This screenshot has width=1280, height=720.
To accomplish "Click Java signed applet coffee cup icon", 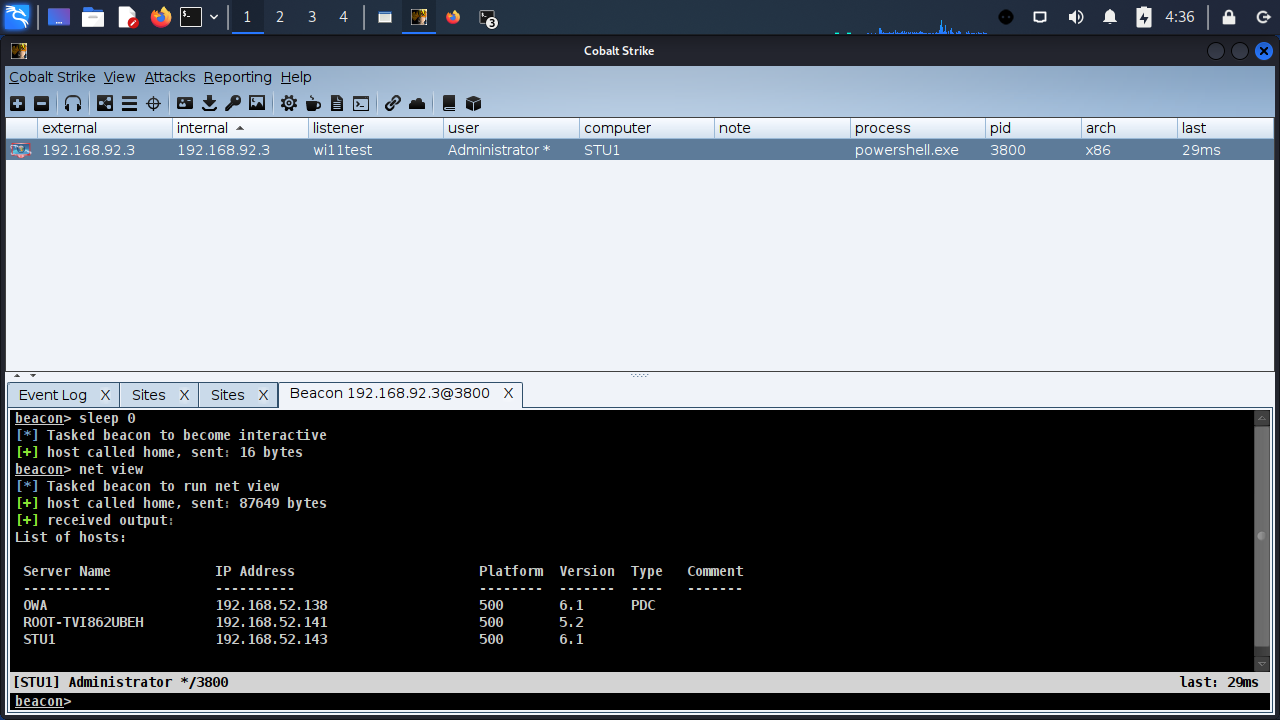I will point(313,103).
